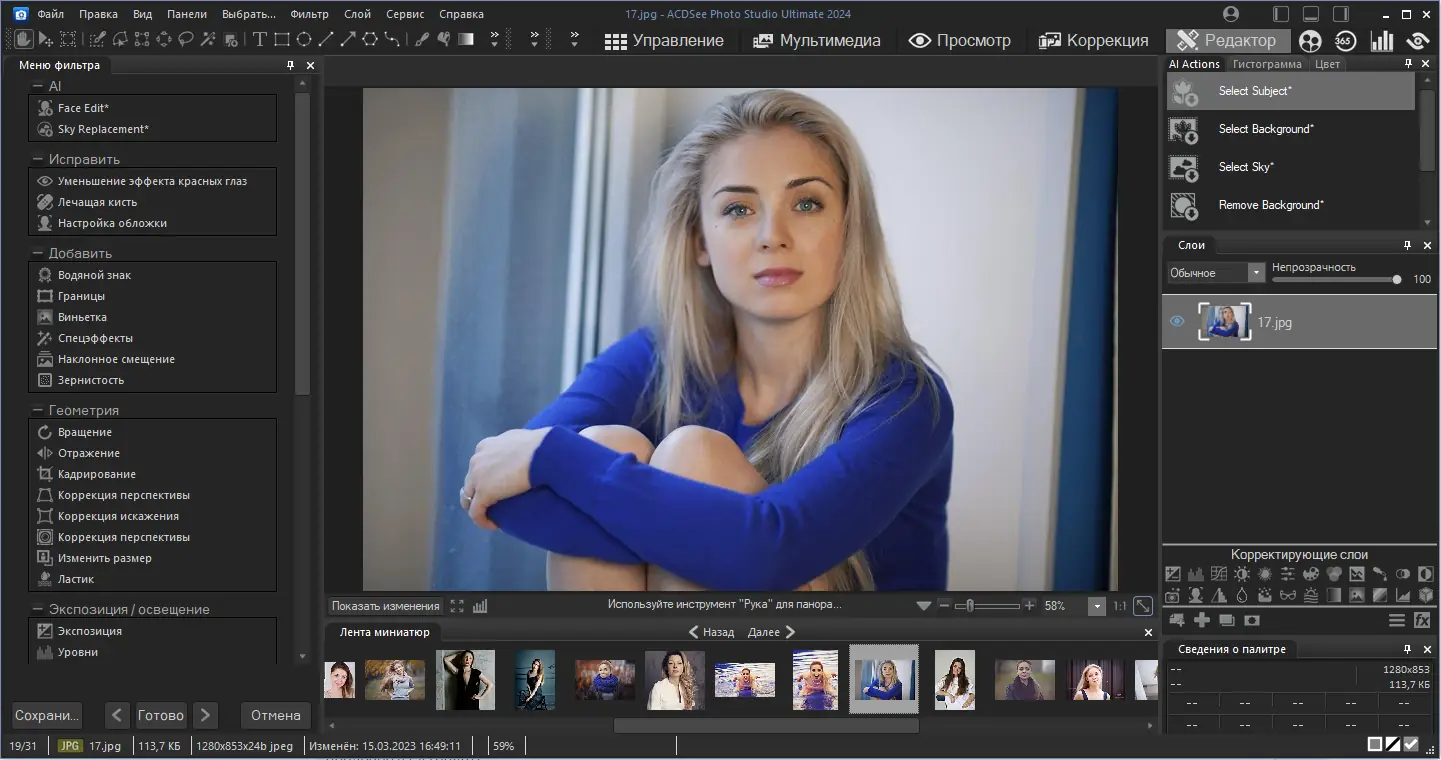This screenshot has height=760, width=1441.
Task: Pick the Ellipse shape tool
Action: 304,39
